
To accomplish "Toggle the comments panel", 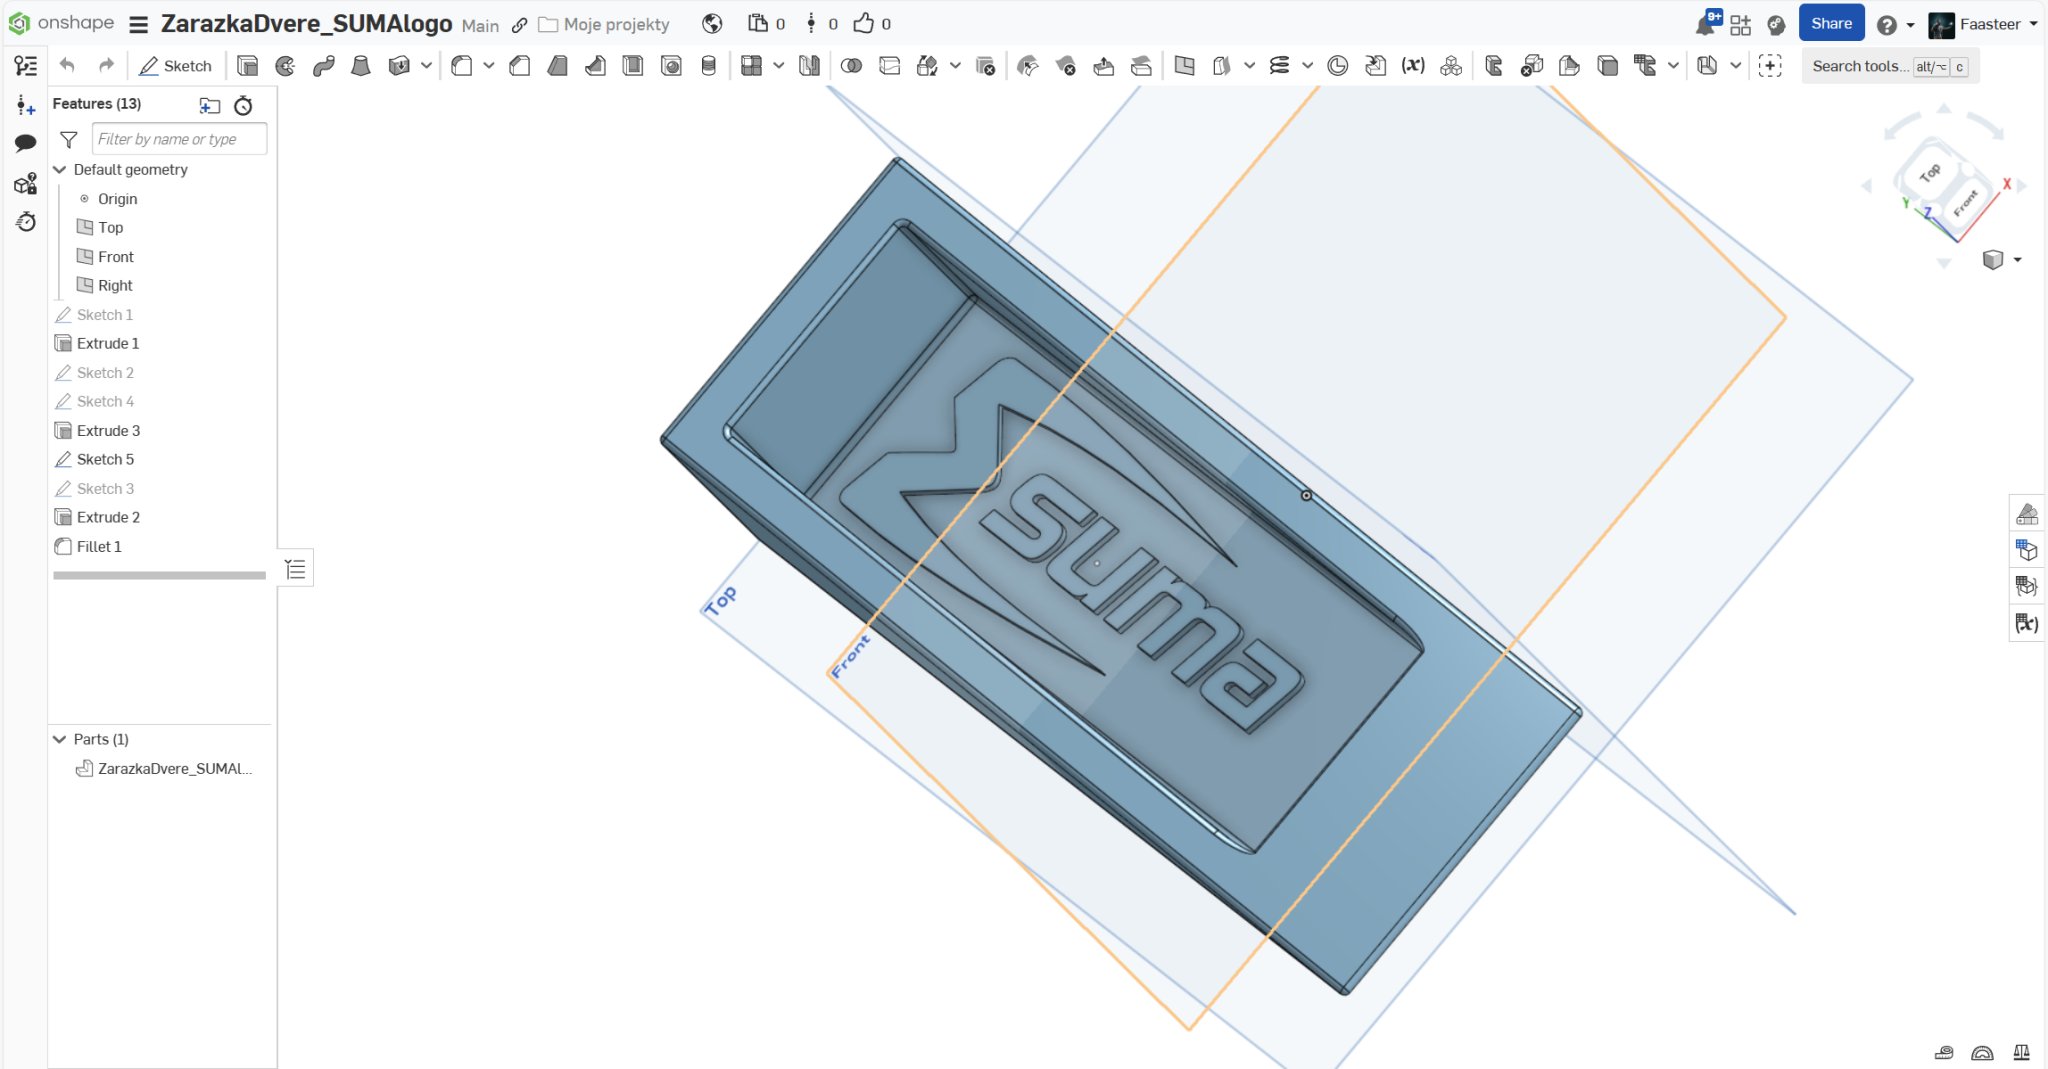I will (x=26, y=143).
